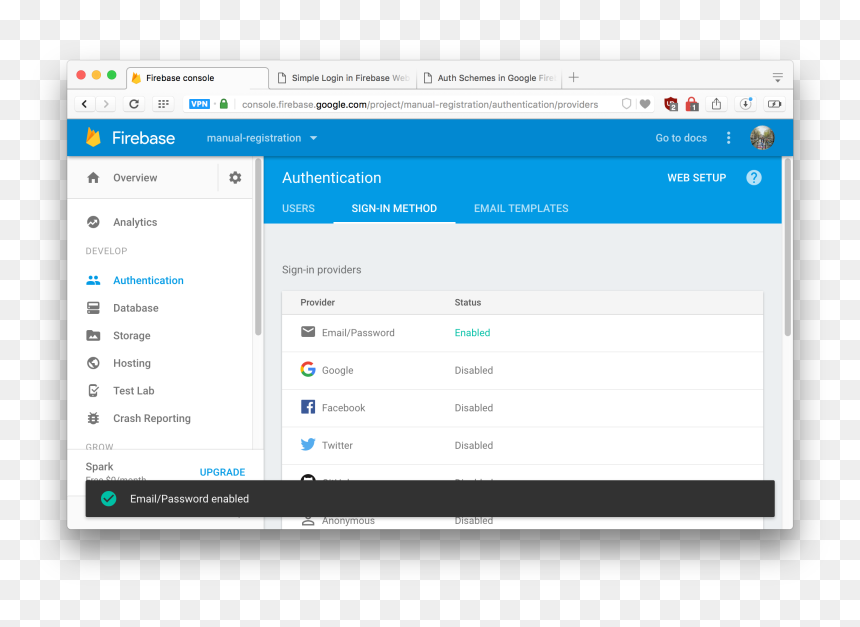Click the VPN badge in address bar
Image resolution: width=860 pixels, height=627 pixels.
click(x=199, y=104)
